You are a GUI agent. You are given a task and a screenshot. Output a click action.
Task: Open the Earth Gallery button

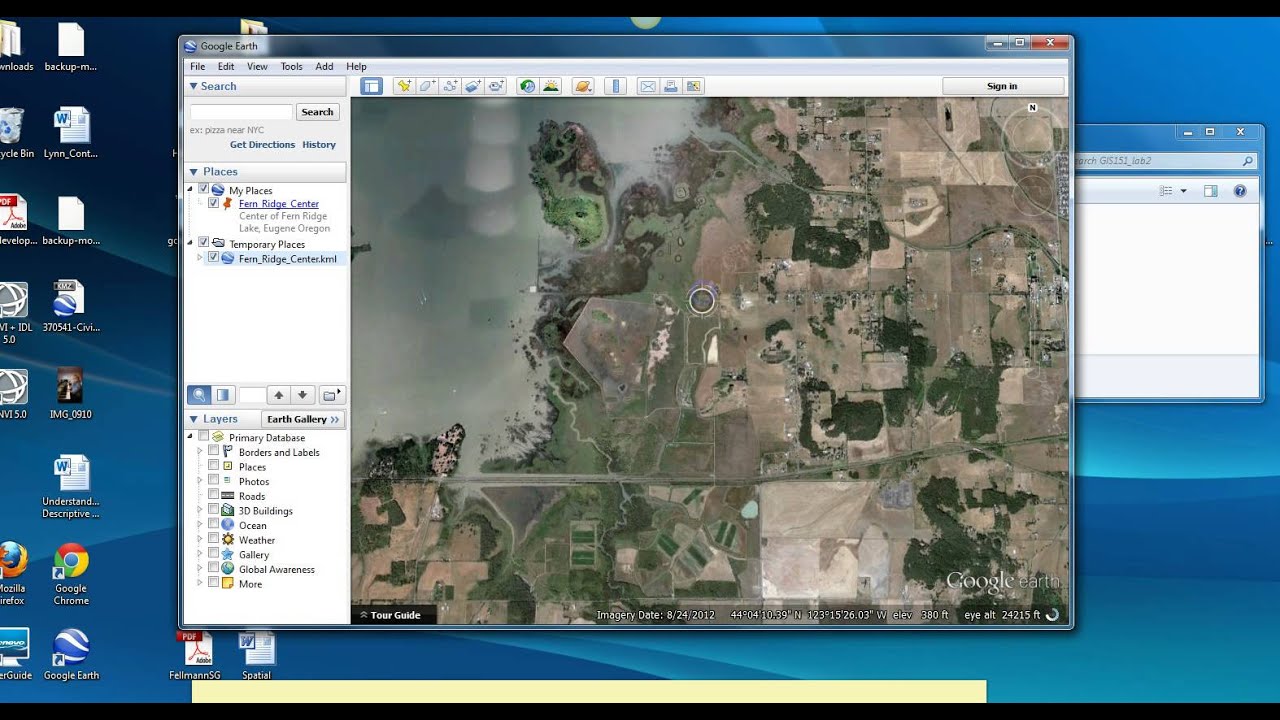pos(303,419)
